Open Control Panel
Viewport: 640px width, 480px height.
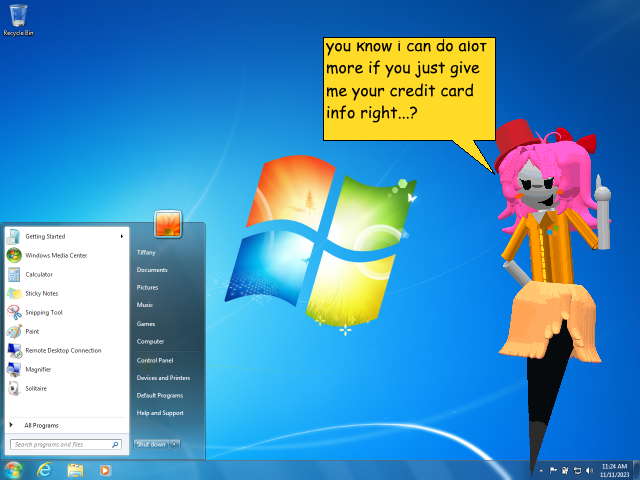(x=155, y=360)
